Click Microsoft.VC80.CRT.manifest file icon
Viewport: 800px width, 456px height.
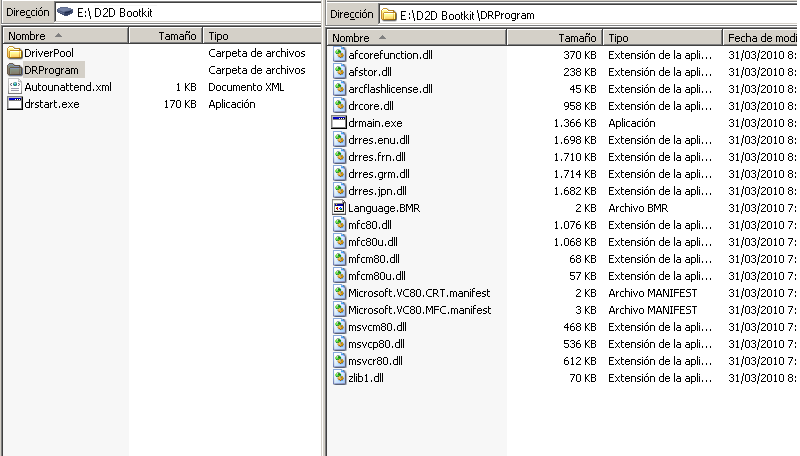click(339, 293)
